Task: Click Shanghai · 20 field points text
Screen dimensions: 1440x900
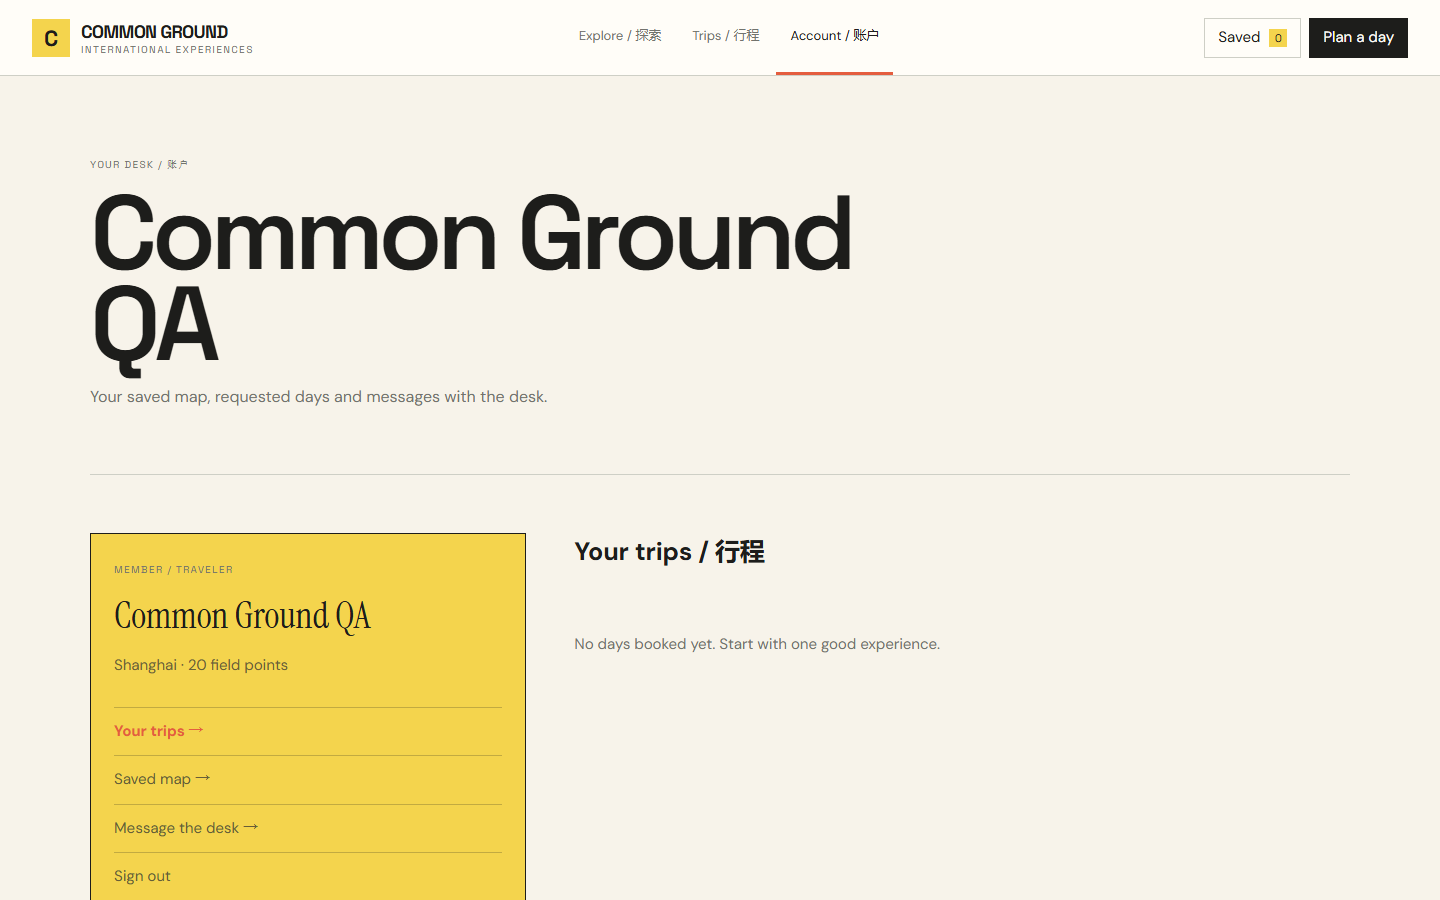Action: coord(201,665)
